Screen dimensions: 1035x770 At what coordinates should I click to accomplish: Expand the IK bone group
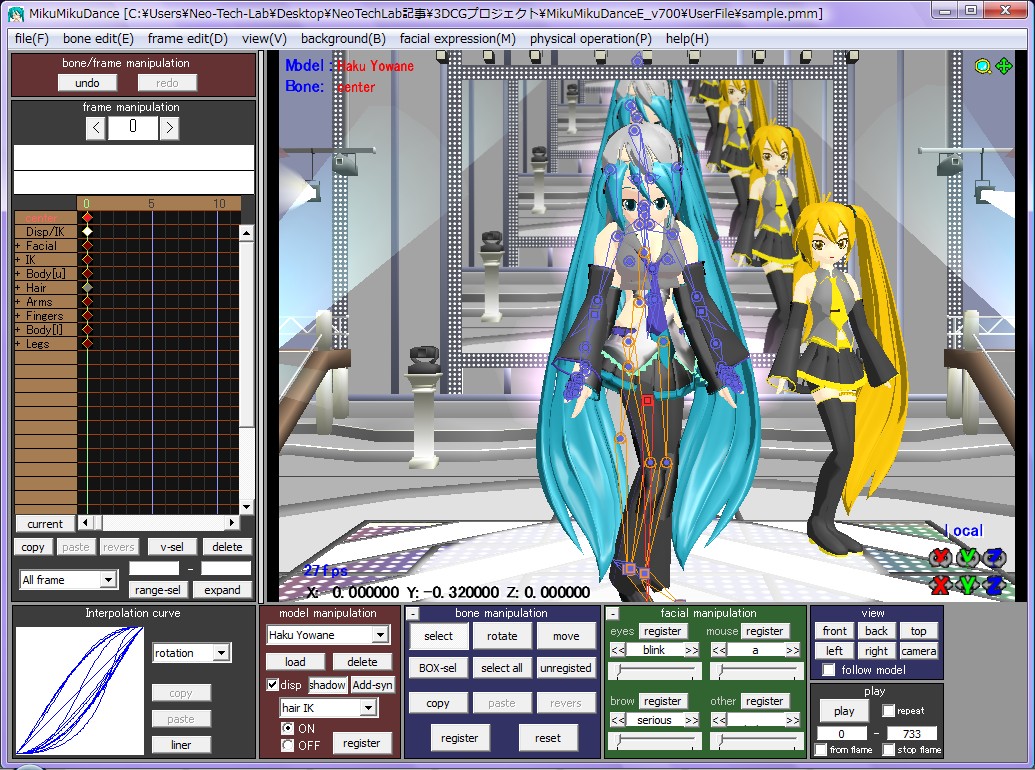click(x=18, y=260)
